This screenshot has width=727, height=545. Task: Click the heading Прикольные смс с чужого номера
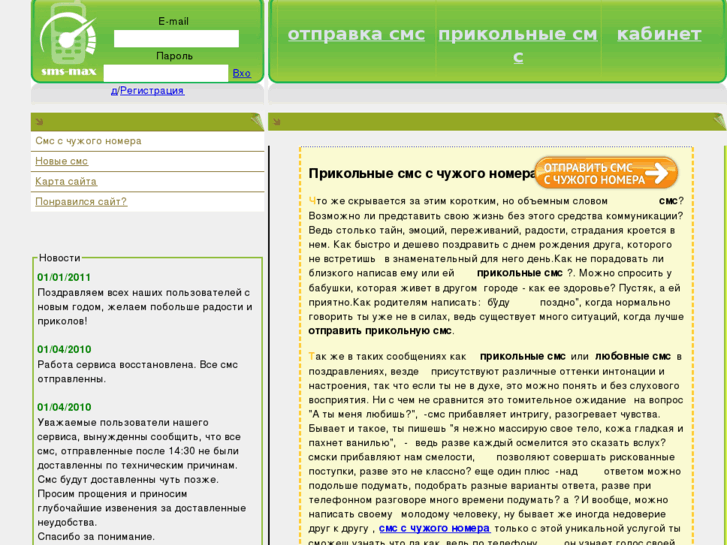422,173
